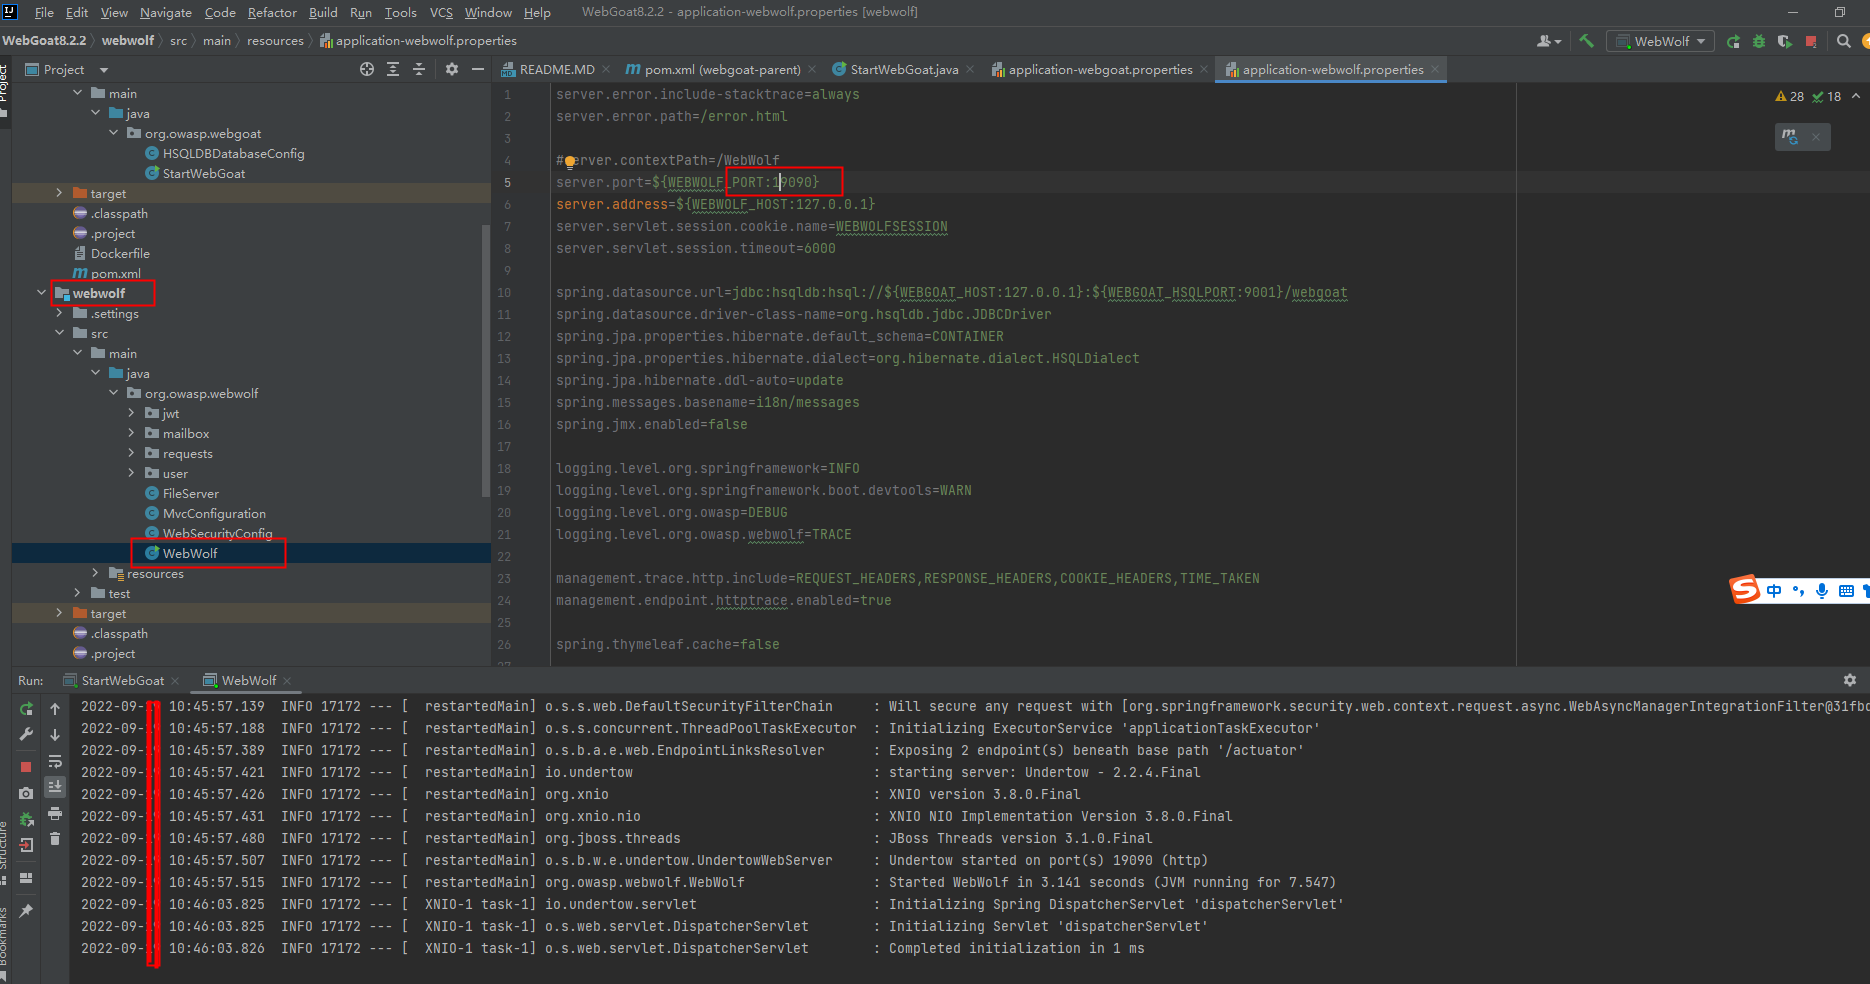
Task: Toggle scroll to end of console
Action: click(x=55, y=787)
